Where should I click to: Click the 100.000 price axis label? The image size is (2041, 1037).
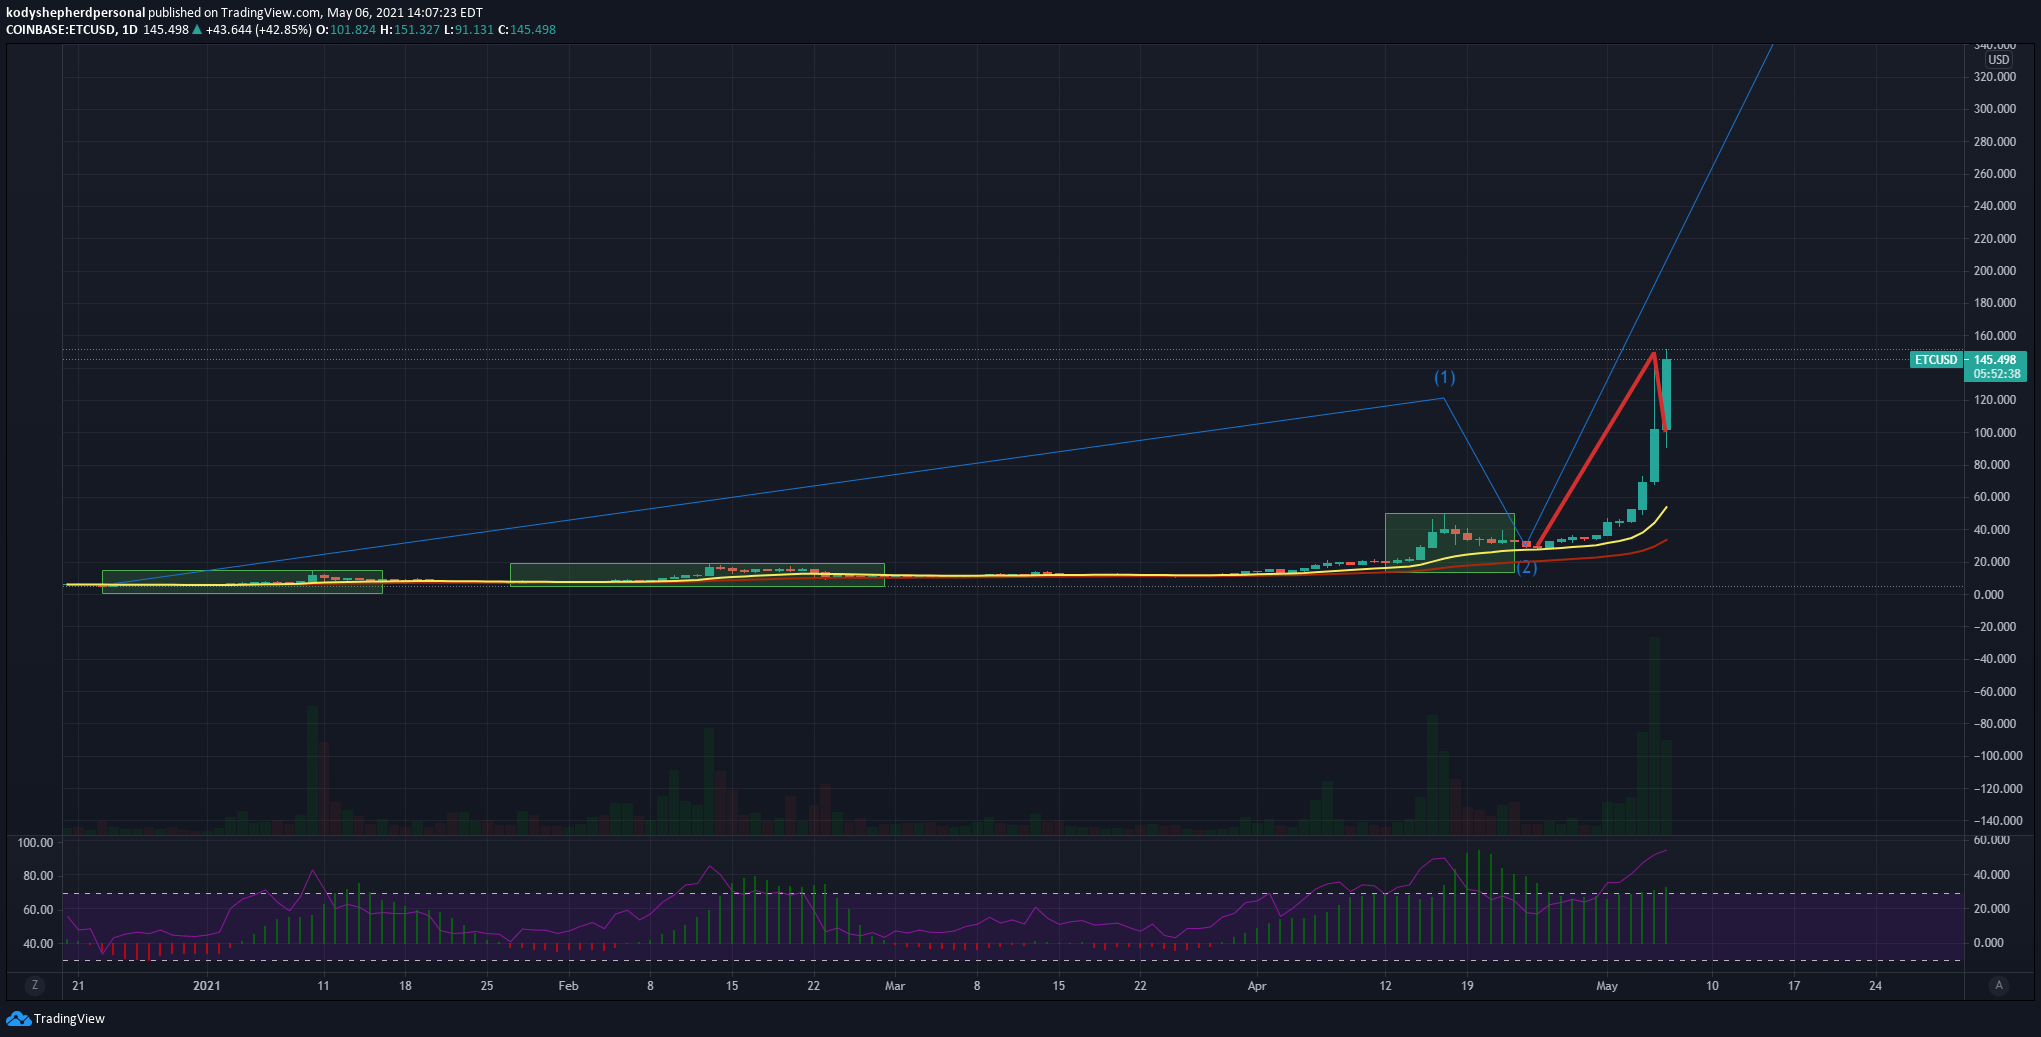point(1995,433)
